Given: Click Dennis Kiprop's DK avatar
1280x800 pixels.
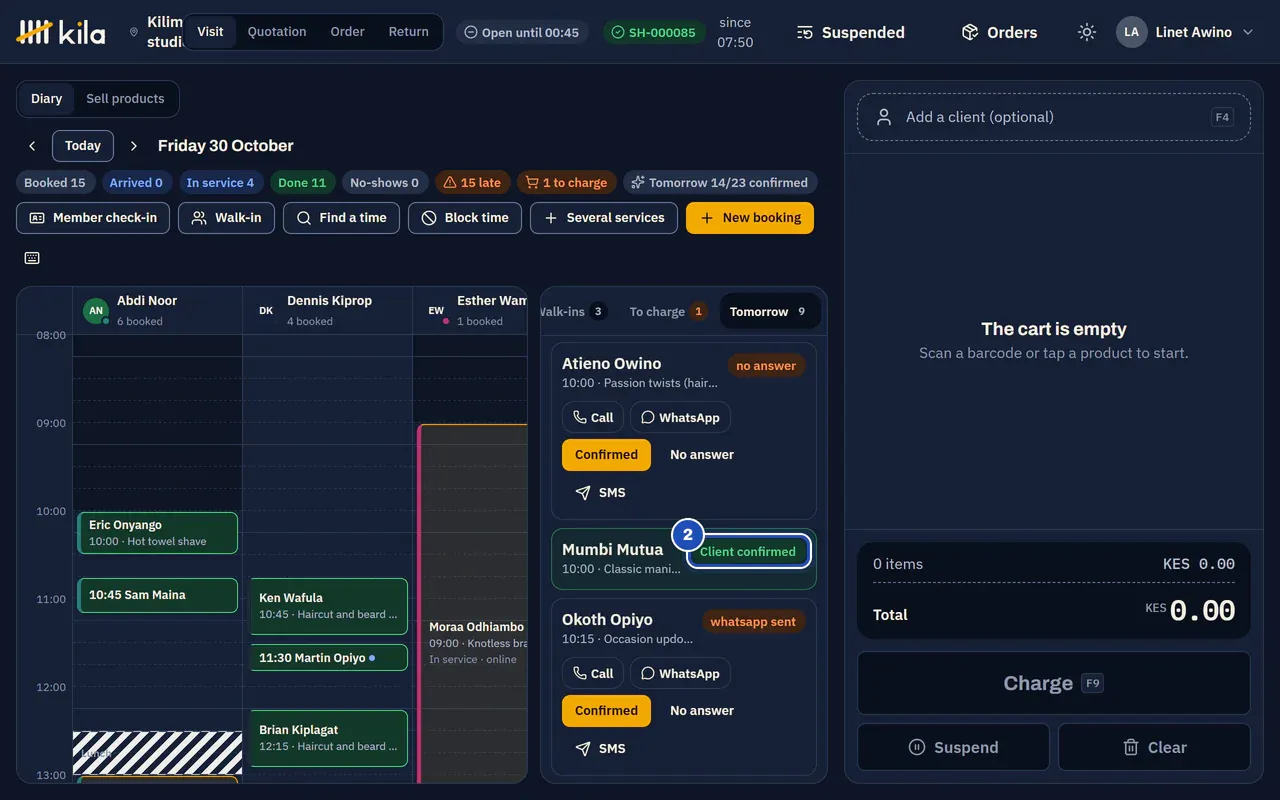Looking at the screenshot, I should [x=266, y=310].
